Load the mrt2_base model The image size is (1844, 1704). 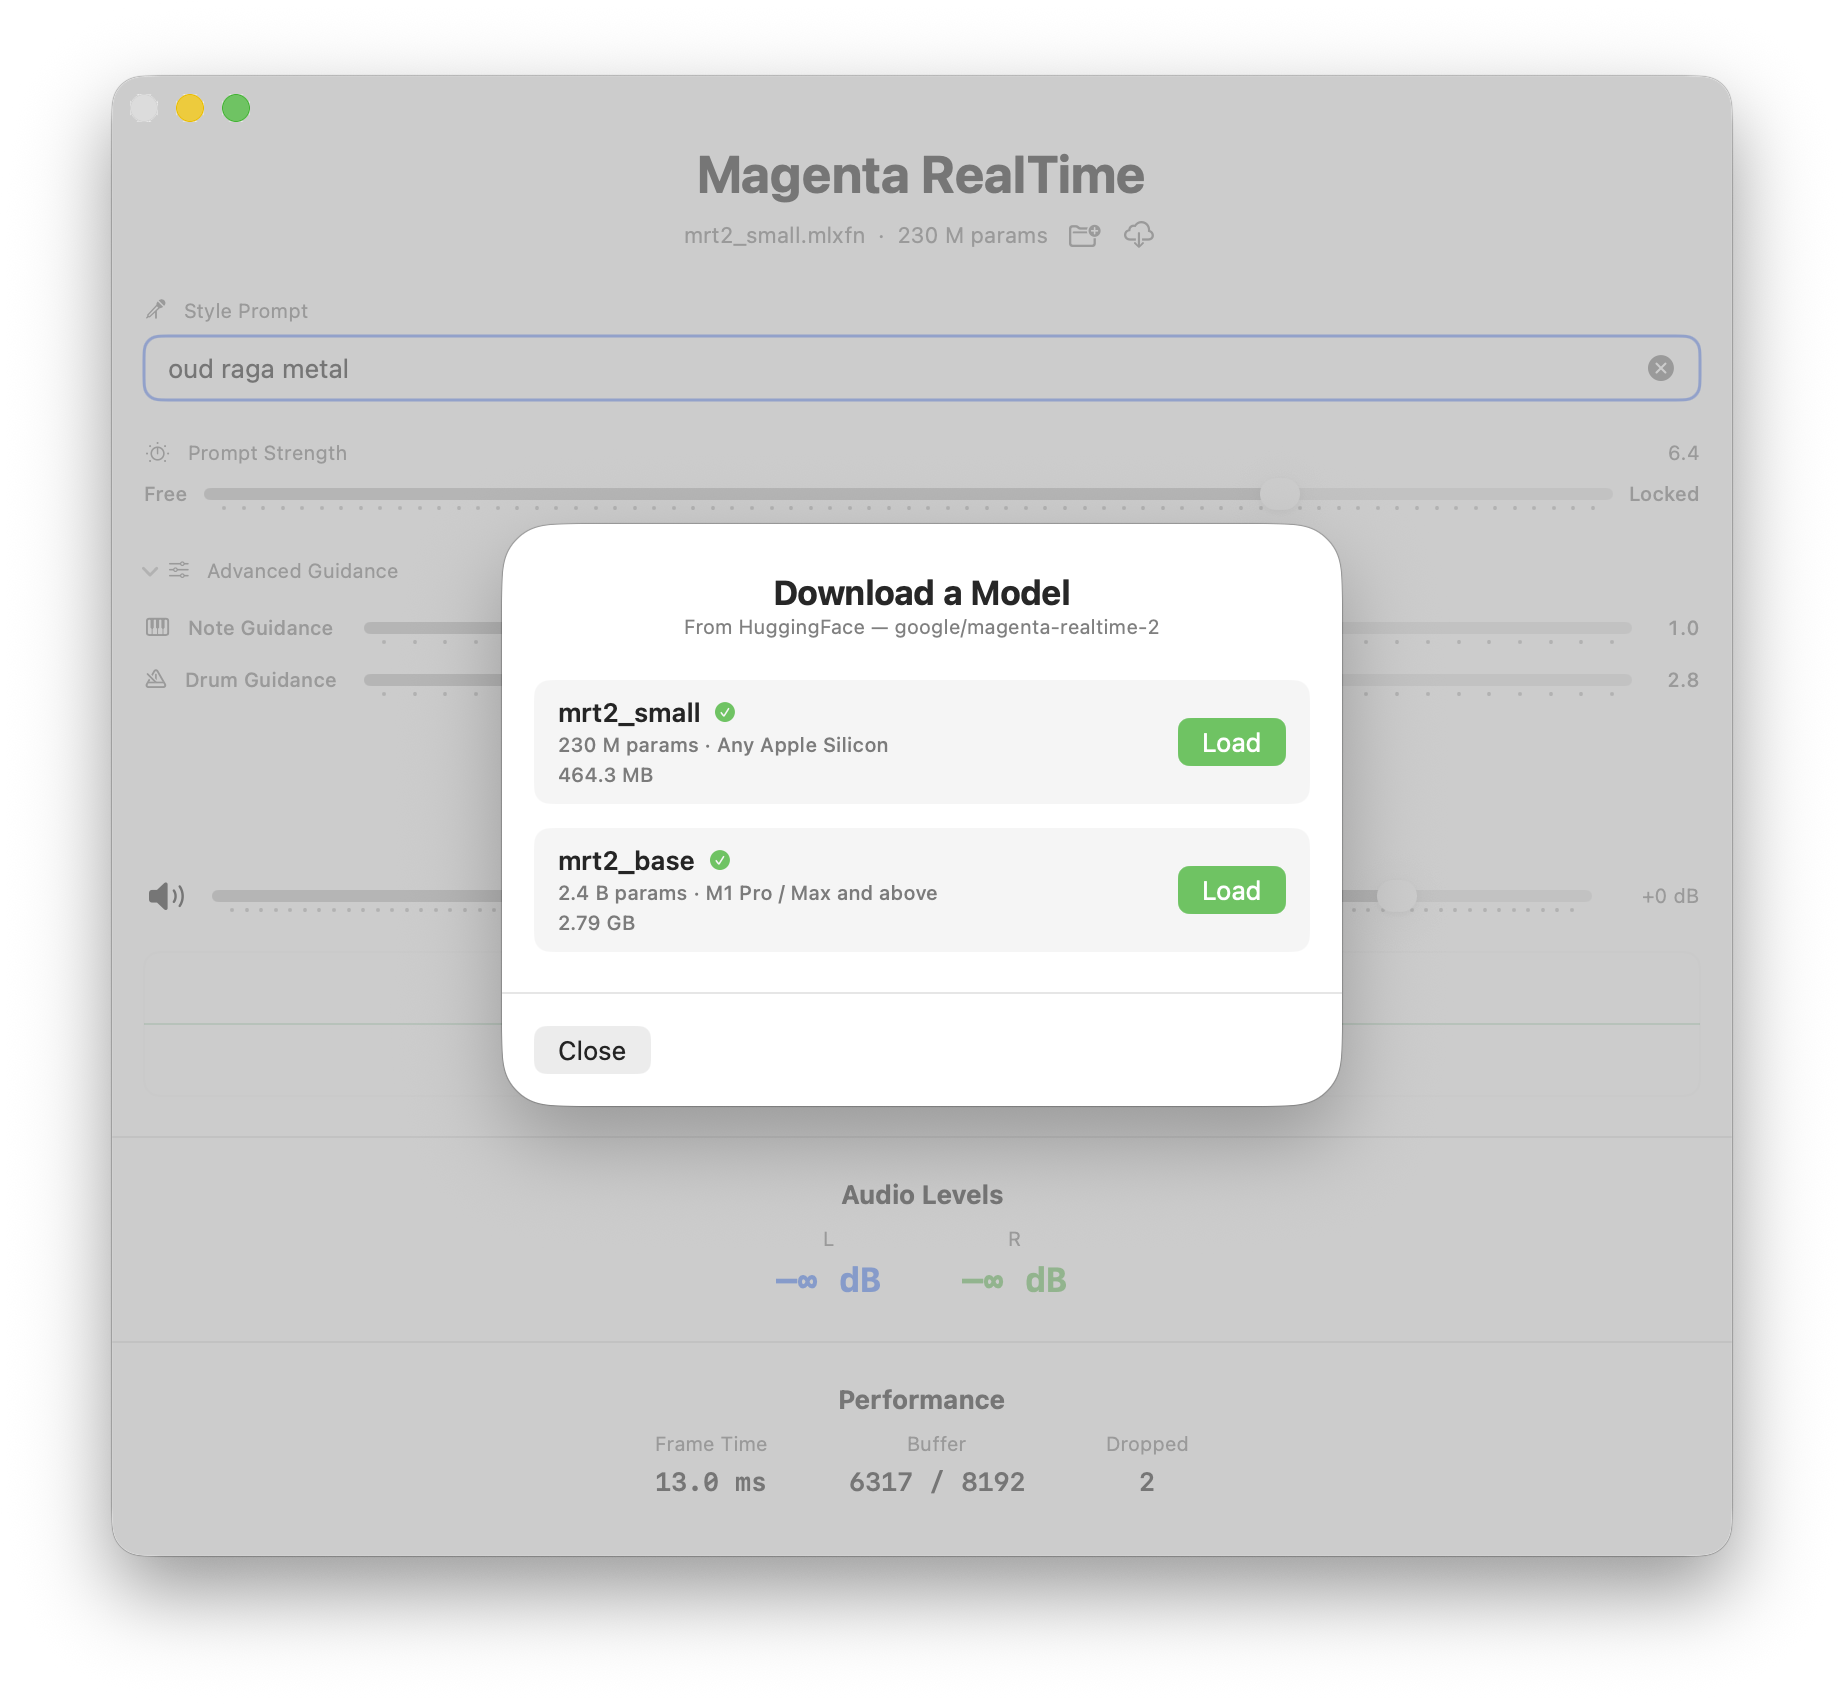tap(1231, 890)
